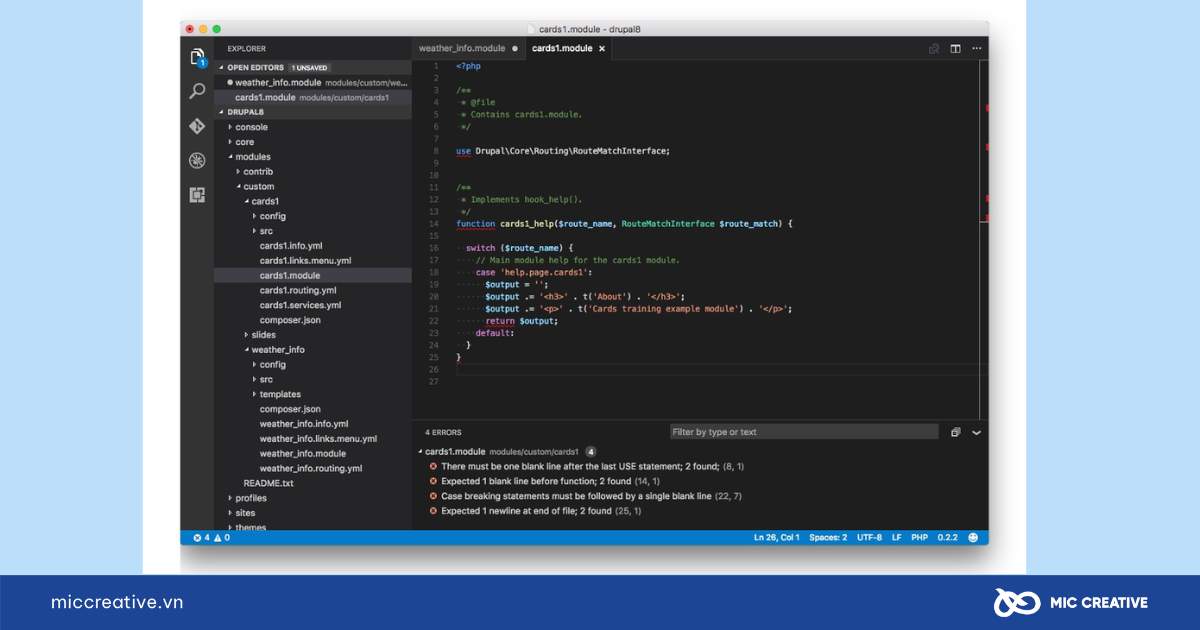Click the '0.2.2' version status item
Viewport: 1200px width, 630px height.
click(x=947, y=537)
